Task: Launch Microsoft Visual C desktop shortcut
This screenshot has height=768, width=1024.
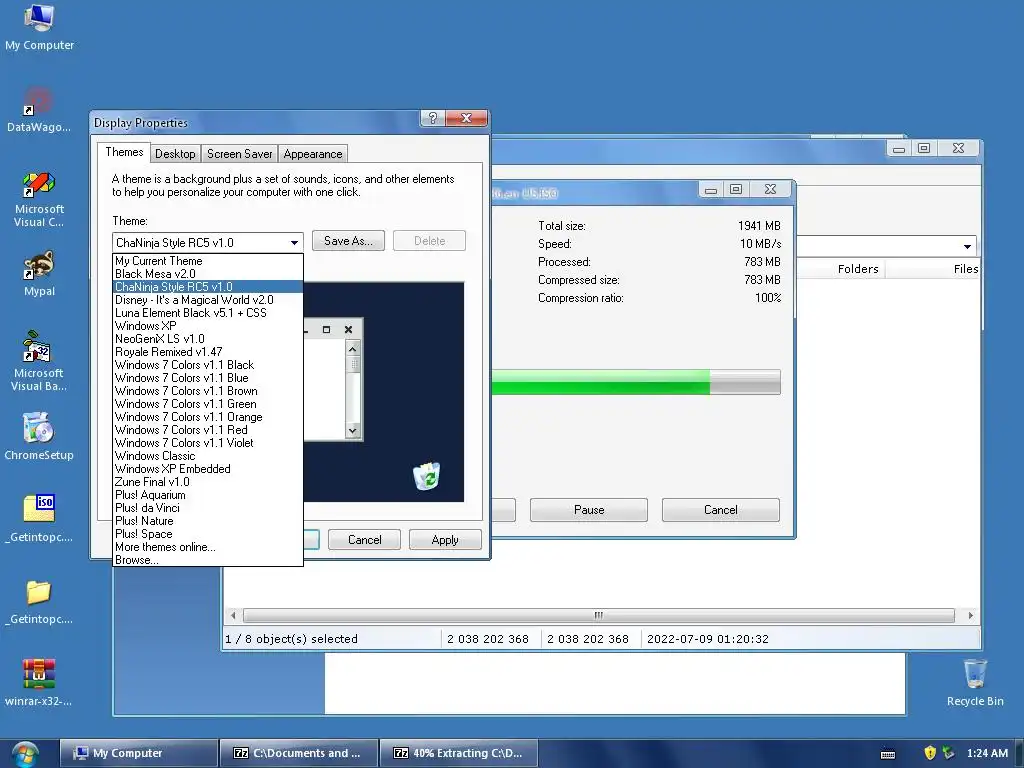Action: 39,199
